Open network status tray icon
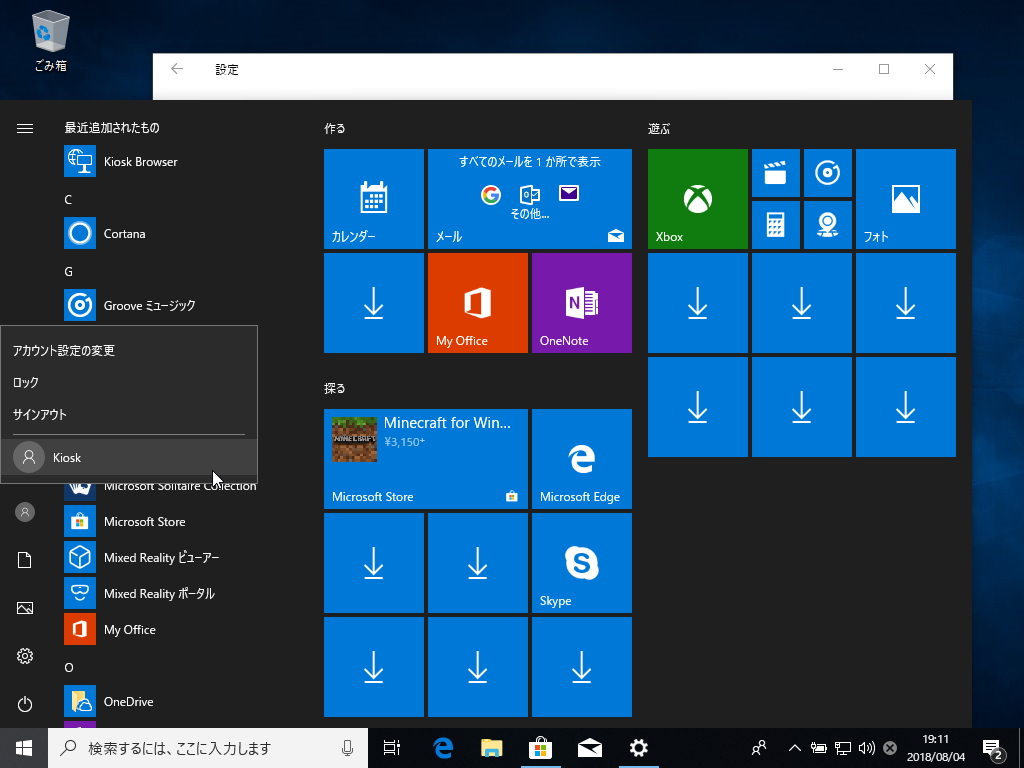The height and width of the screenshot is (768, 1024). 842,748
